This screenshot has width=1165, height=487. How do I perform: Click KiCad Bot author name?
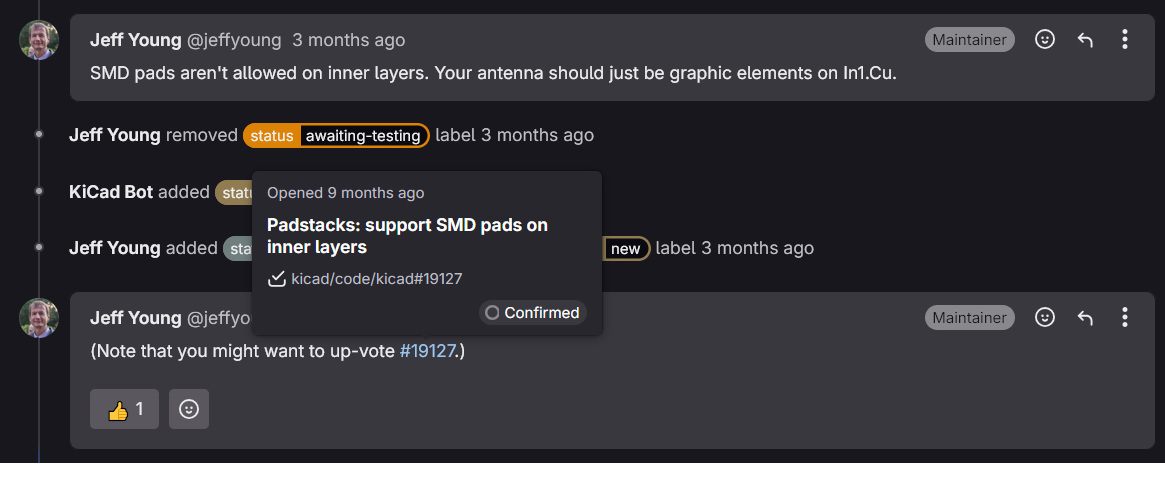pyautogui.click(x=111, y=192)
